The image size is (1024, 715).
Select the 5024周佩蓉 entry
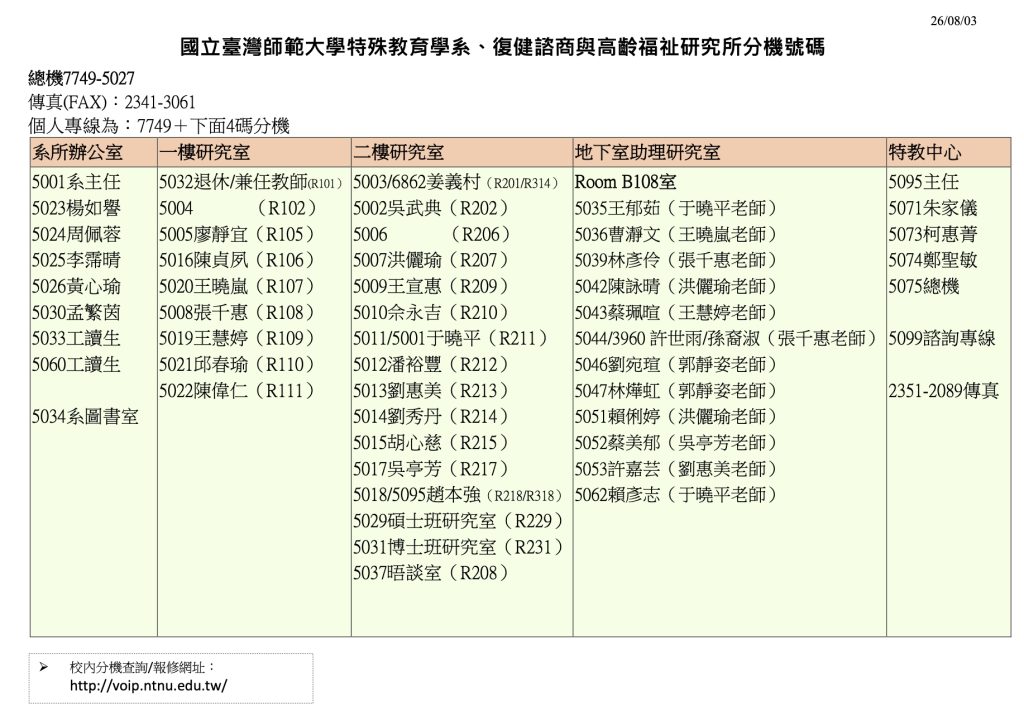click(76, 234)
